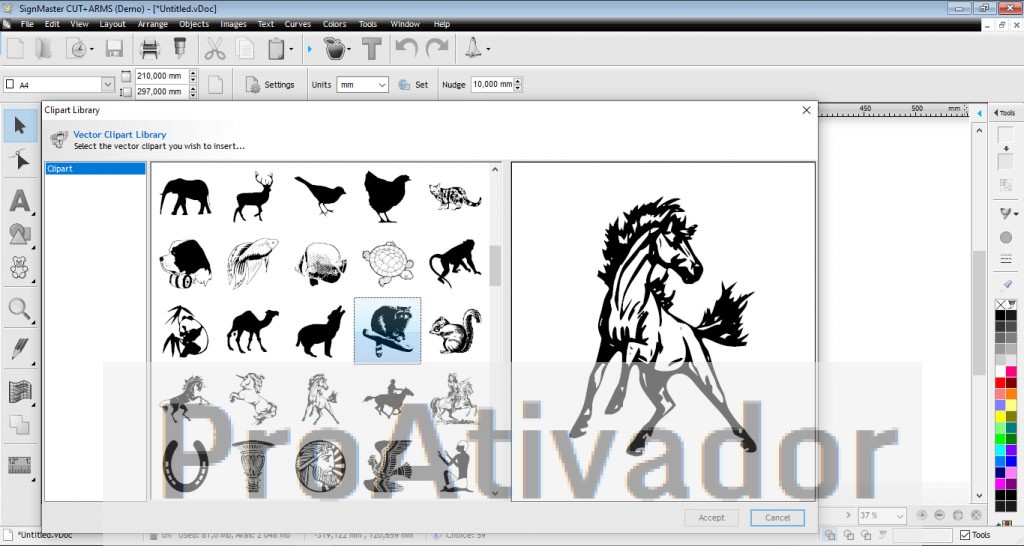Click the Settings button
The width and height of the screenshot is (1024, 546).
coord(270,85)
